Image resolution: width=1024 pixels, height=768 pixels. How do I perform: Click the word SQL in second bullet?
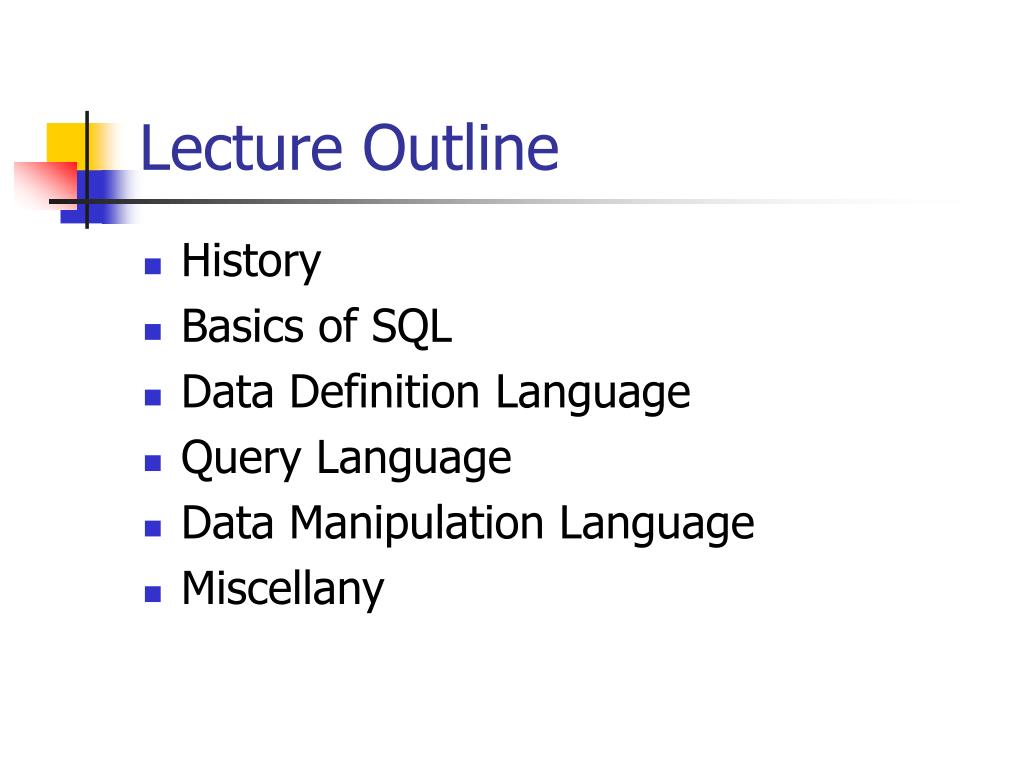click(411, 326)
